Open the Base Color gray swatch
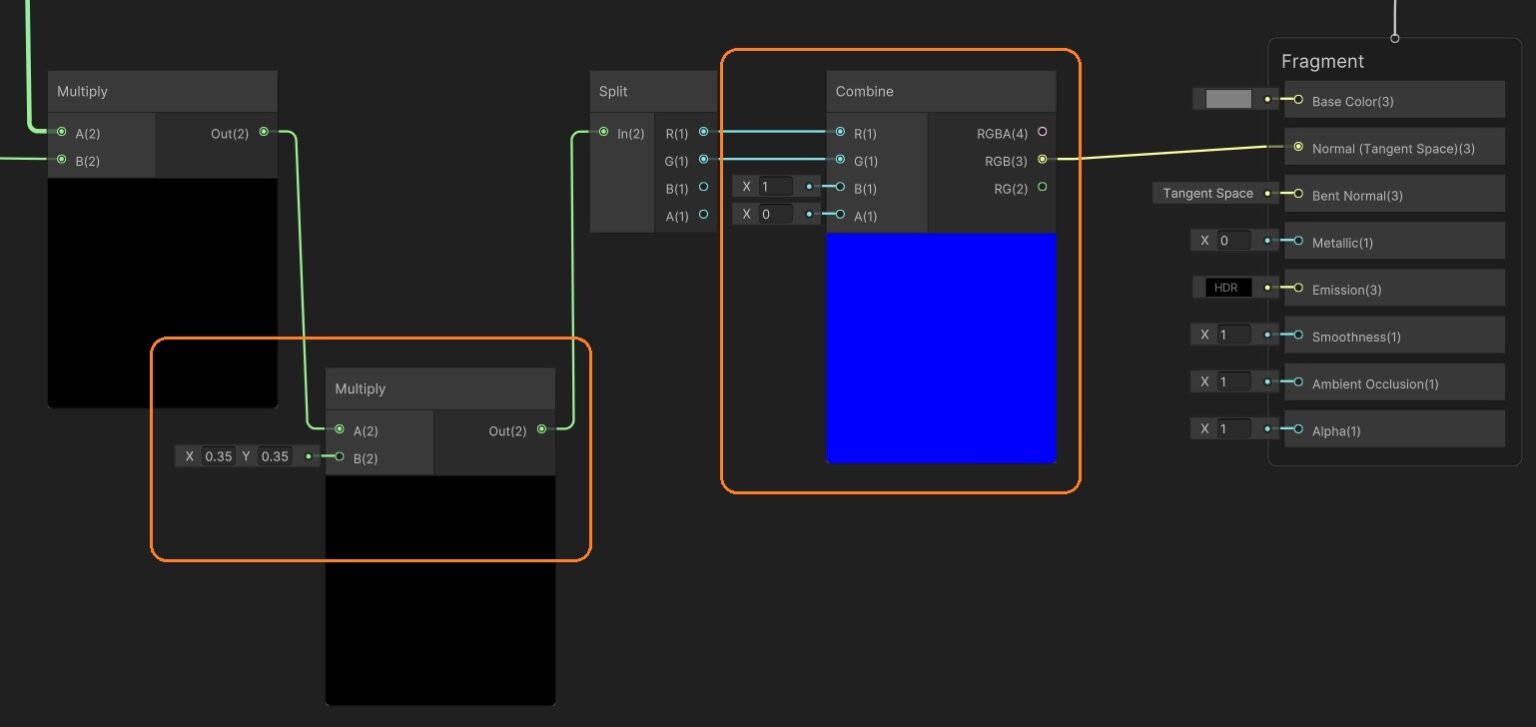 [1228, 99]
